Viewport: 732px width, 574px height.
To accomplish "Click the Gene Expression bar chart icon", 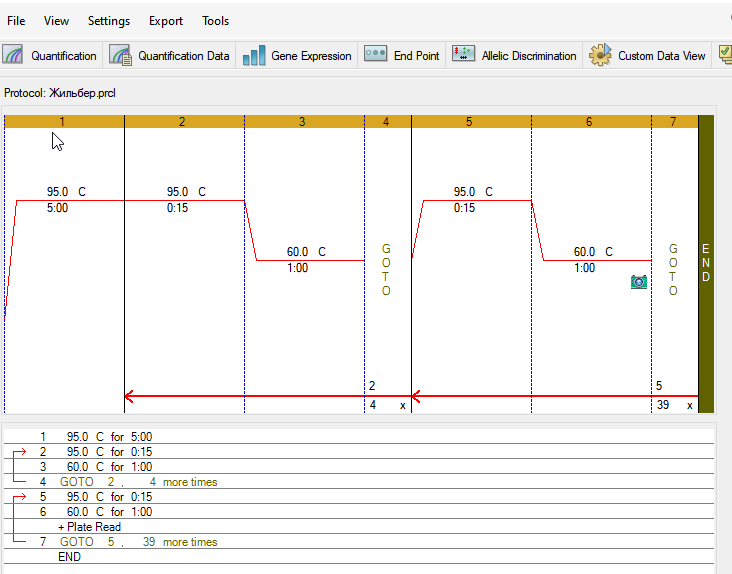I will pyautogui.click(x=254, y=55).
